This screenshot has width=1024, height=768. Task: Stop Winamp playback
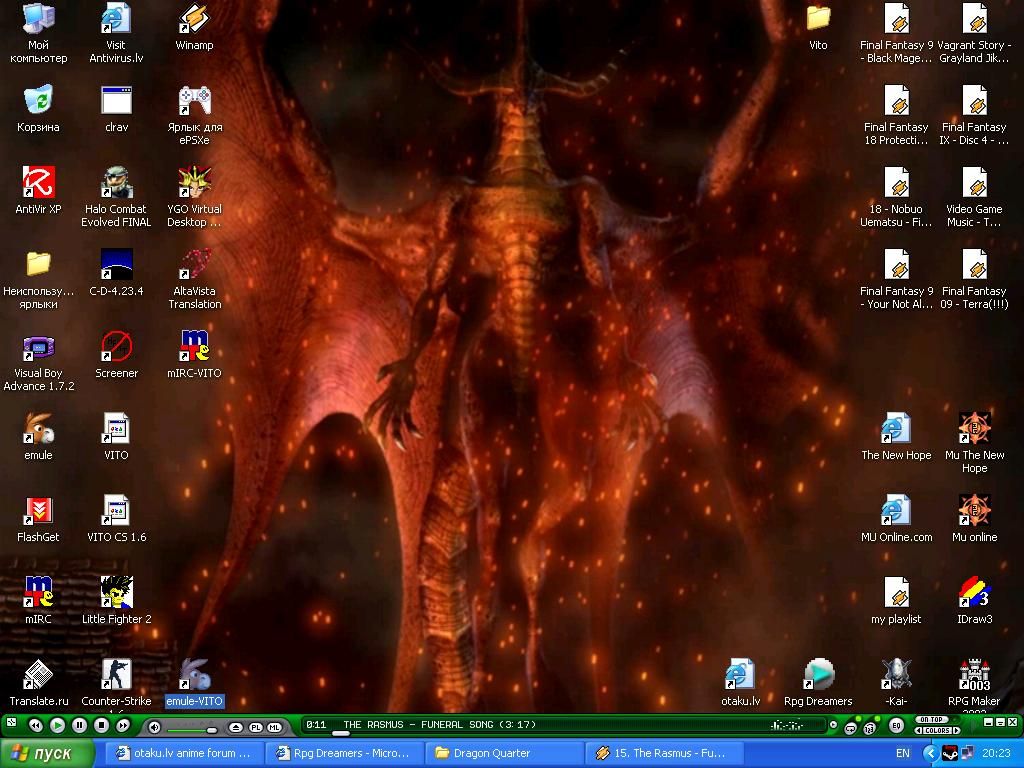coord(101,726)
